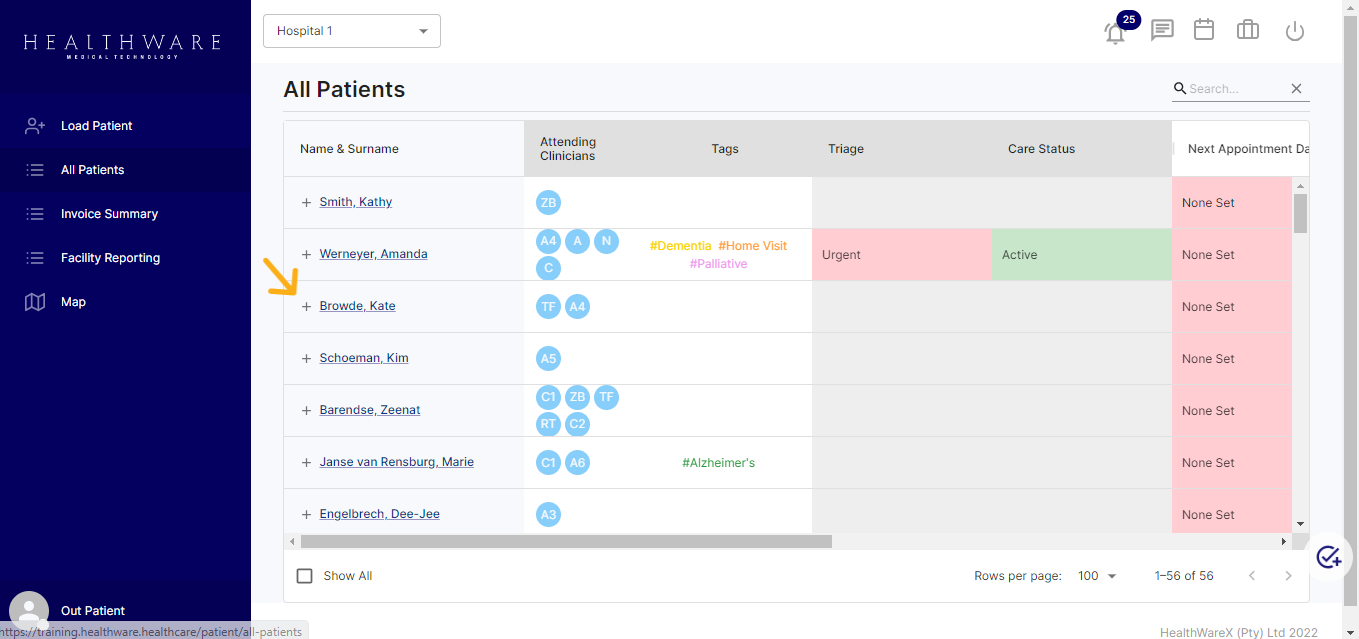Tick the Show All checkbox
The width and height of the screenshot is (1359, 639).
point(305,576)
